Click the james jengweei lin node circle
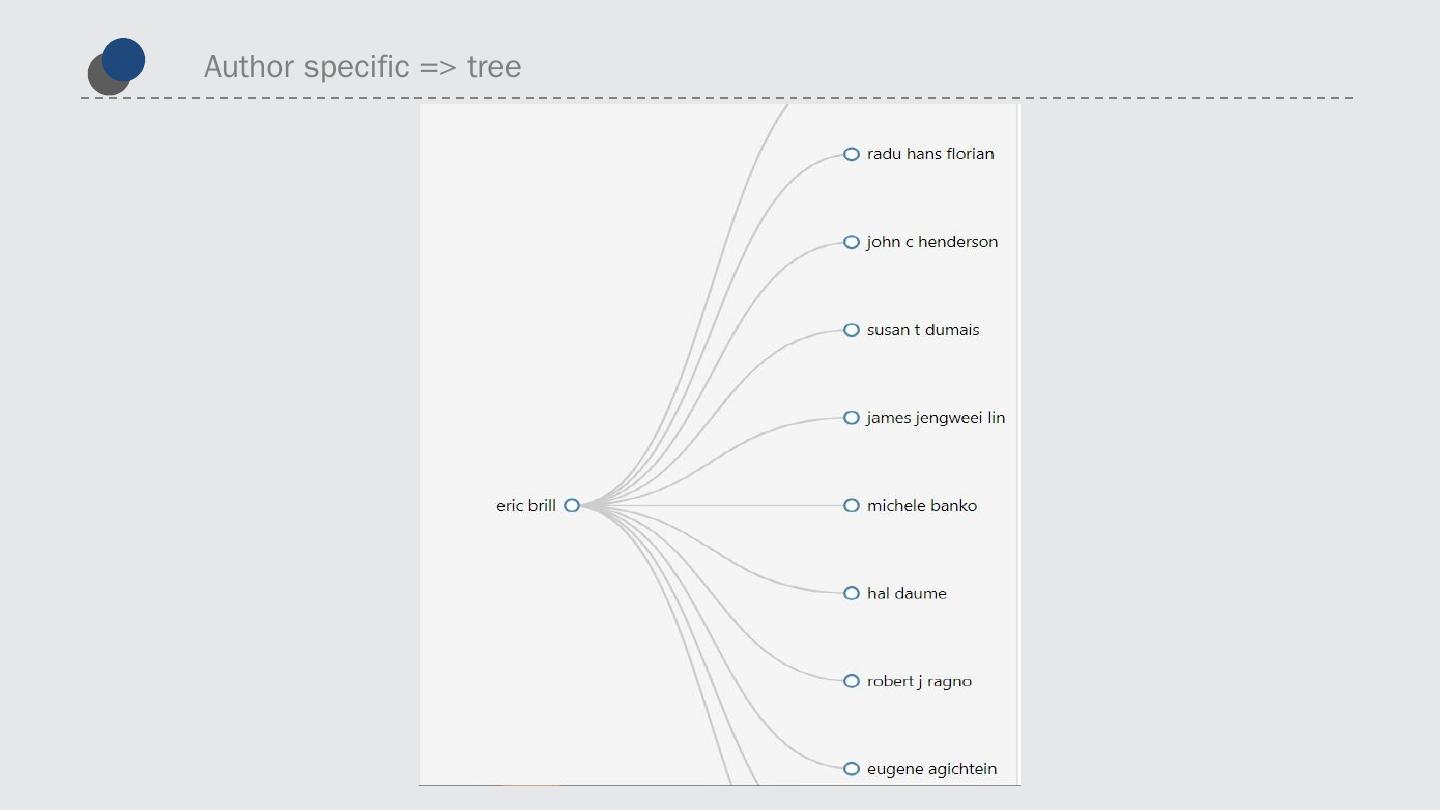Image resolution: width=1440 pixels, height=810 pixels. click(851, 418)
